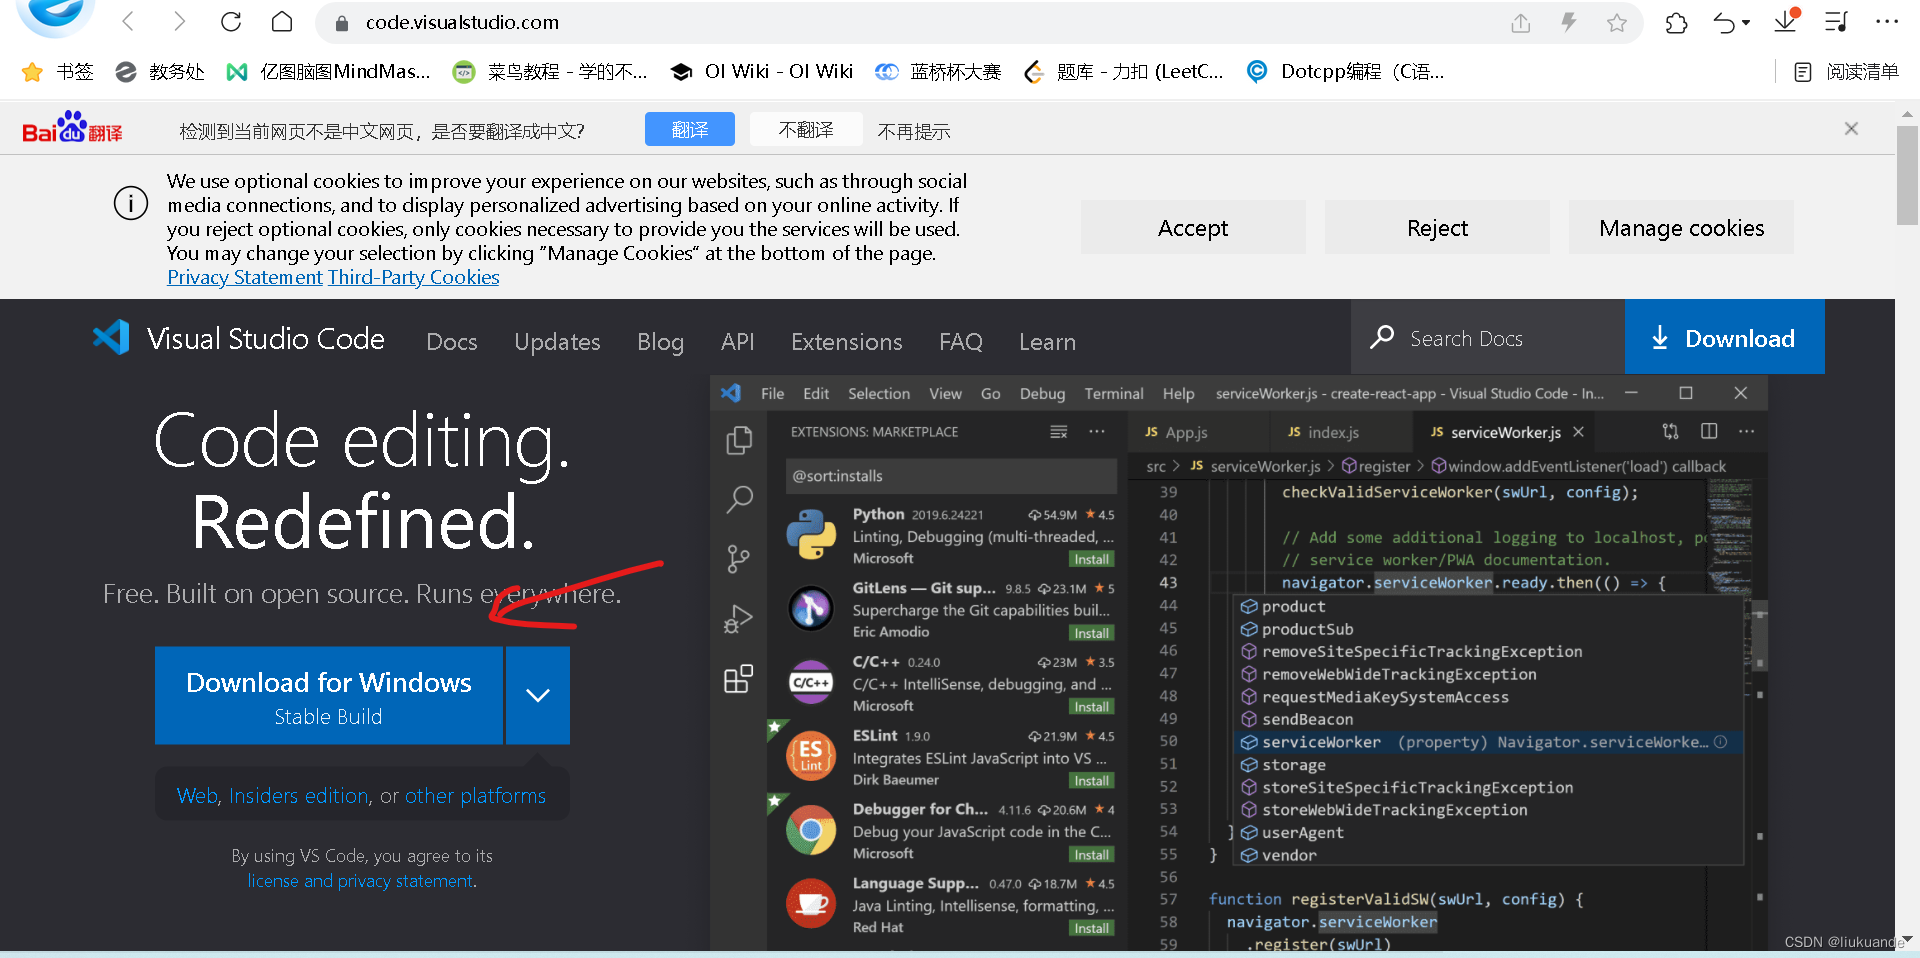Click Download for Windows Stable Build
Image resolution: width=1920 pixels, height=958 pixels.
click(x=329, y=695)
